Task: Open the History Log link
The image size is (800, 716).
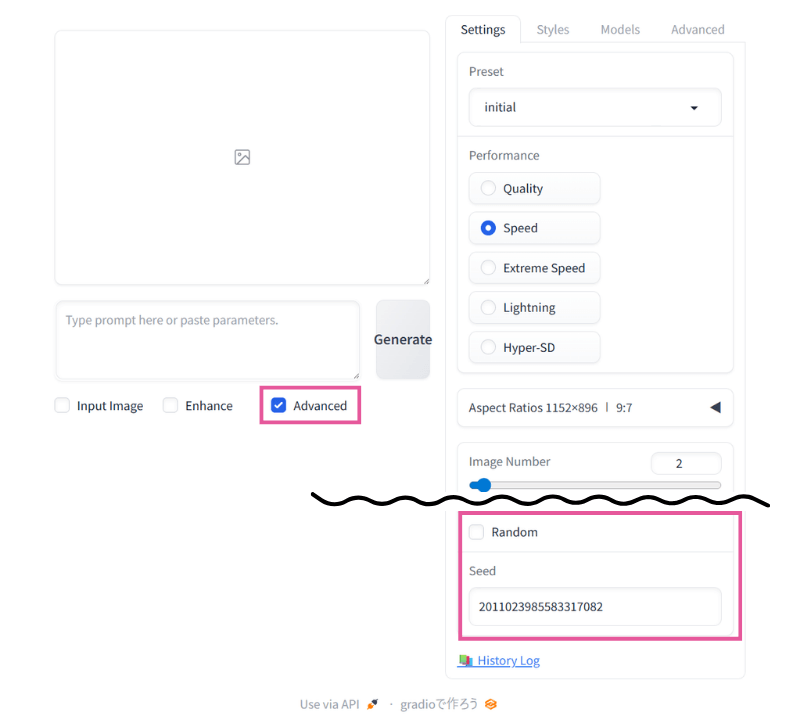Action: pyautogui.click(x=508, y=660)
